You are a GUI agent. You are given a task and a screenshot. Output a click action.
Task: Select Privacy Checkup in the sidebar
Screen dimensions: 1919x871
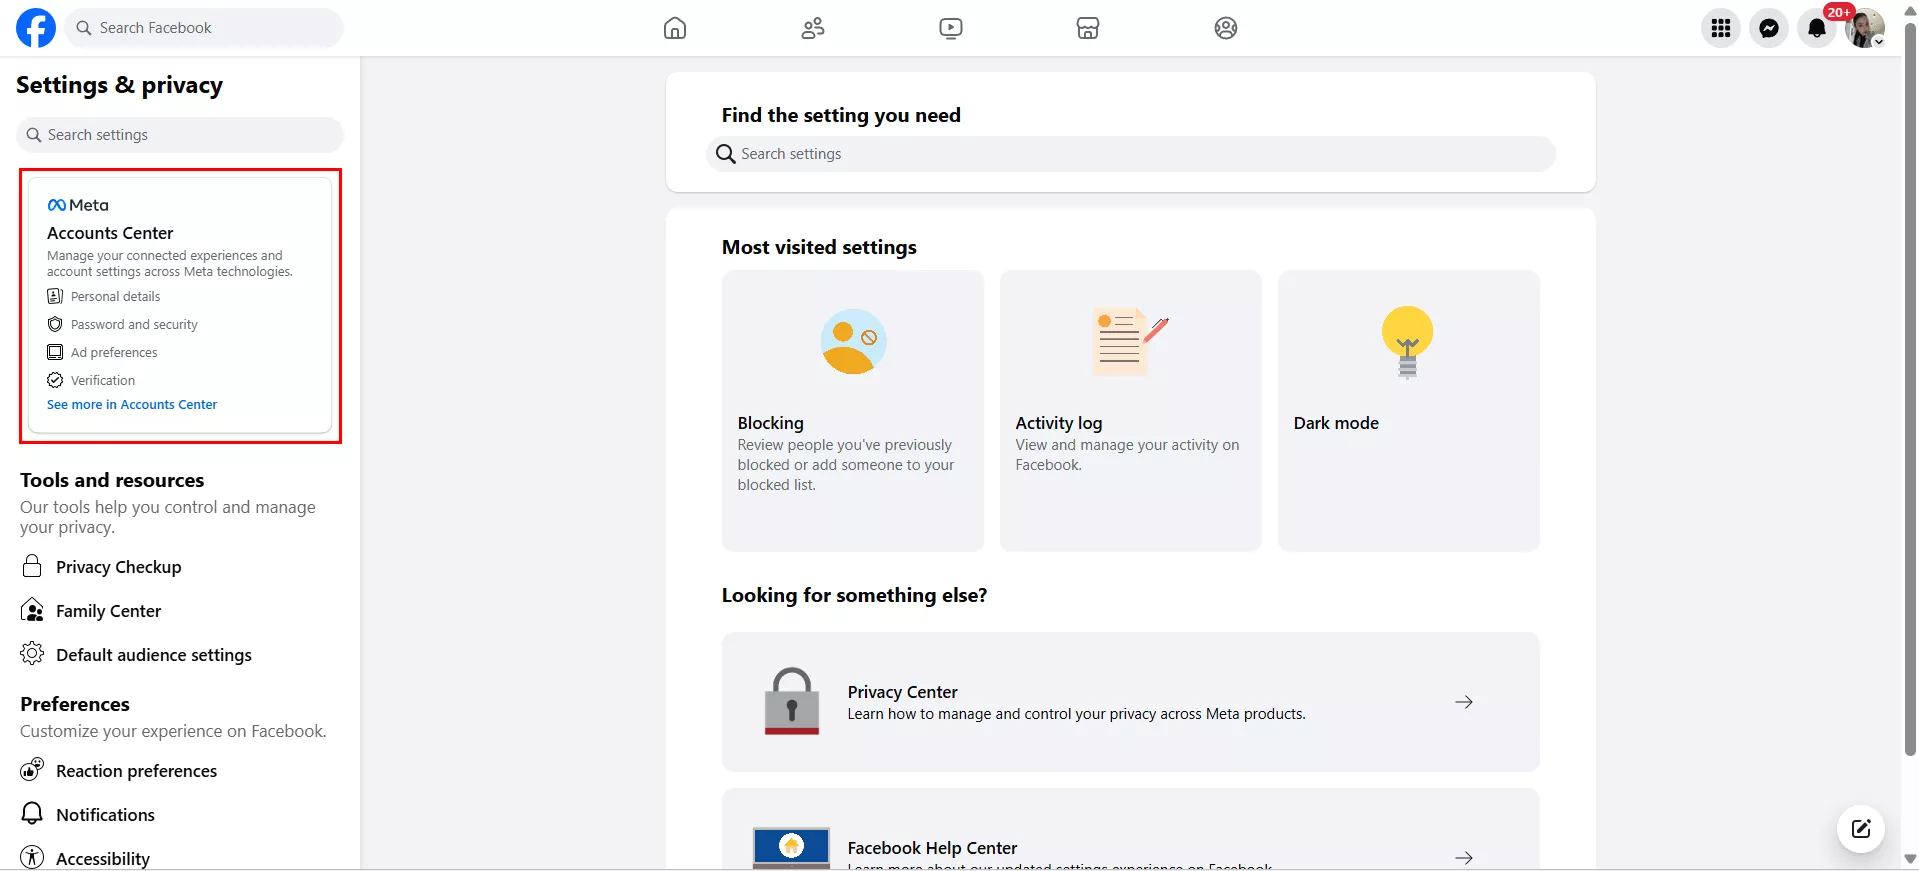point(118,567)
